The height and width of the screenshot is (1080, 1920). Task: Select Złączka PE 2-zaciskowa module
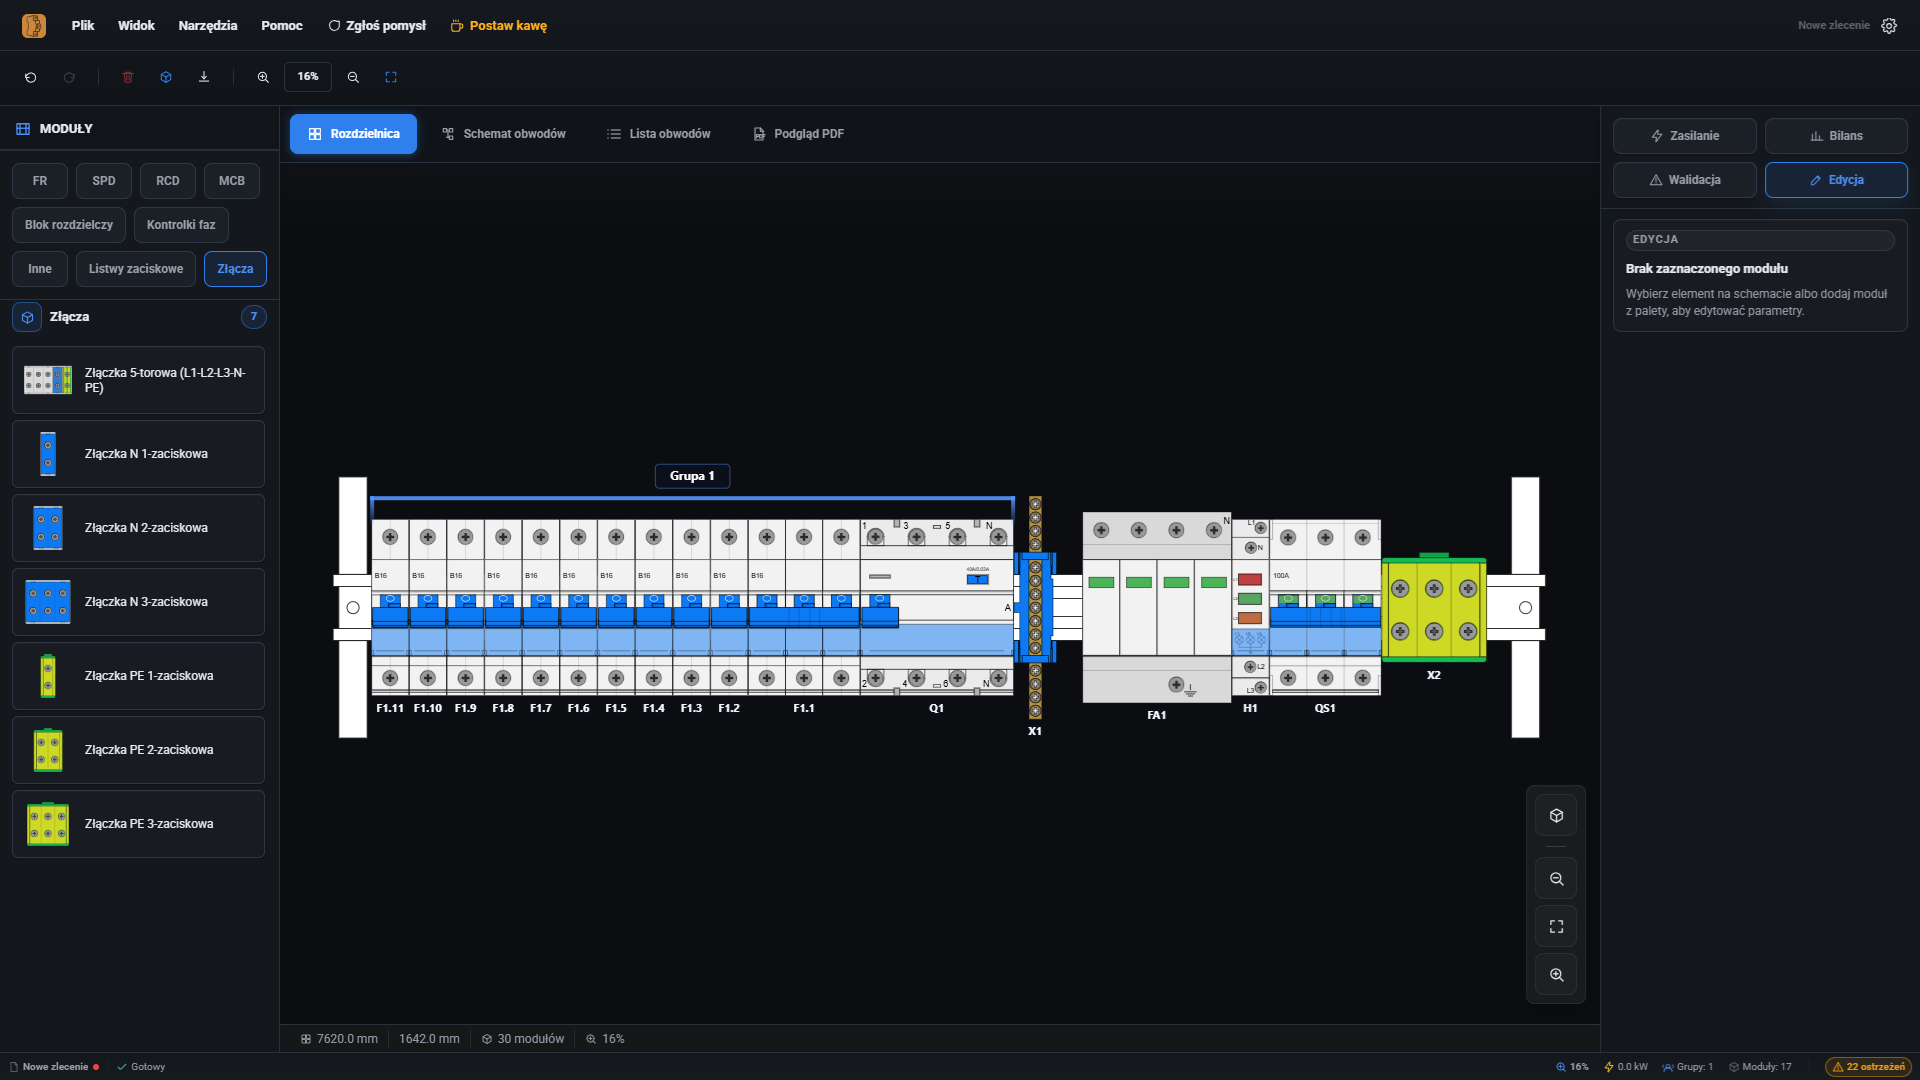[138, 750]
